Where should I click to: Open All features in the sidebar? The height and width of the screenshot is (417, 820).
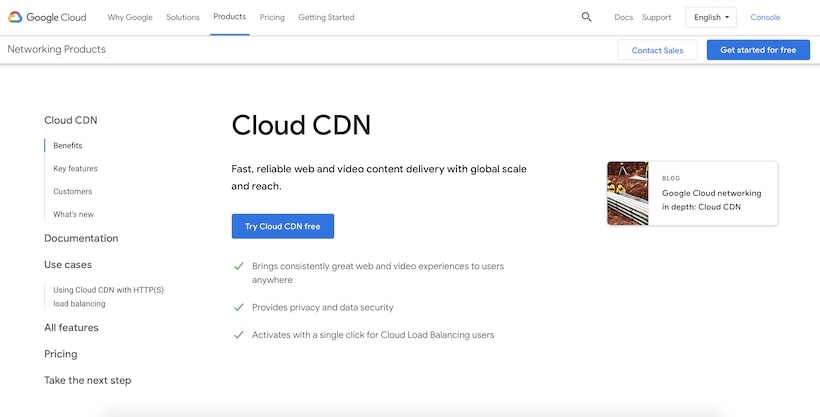coord(71,328)
